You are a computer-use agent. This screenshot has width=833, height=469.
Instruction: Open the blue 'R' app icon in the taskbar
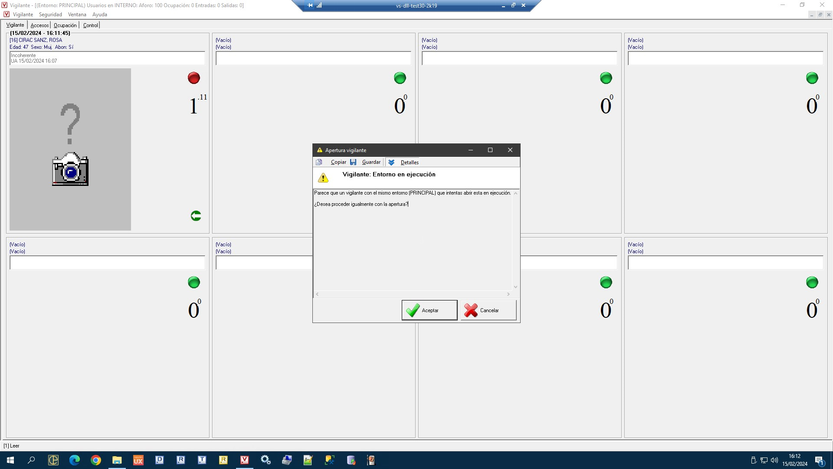pyautogui.click(x=181, y=460)
